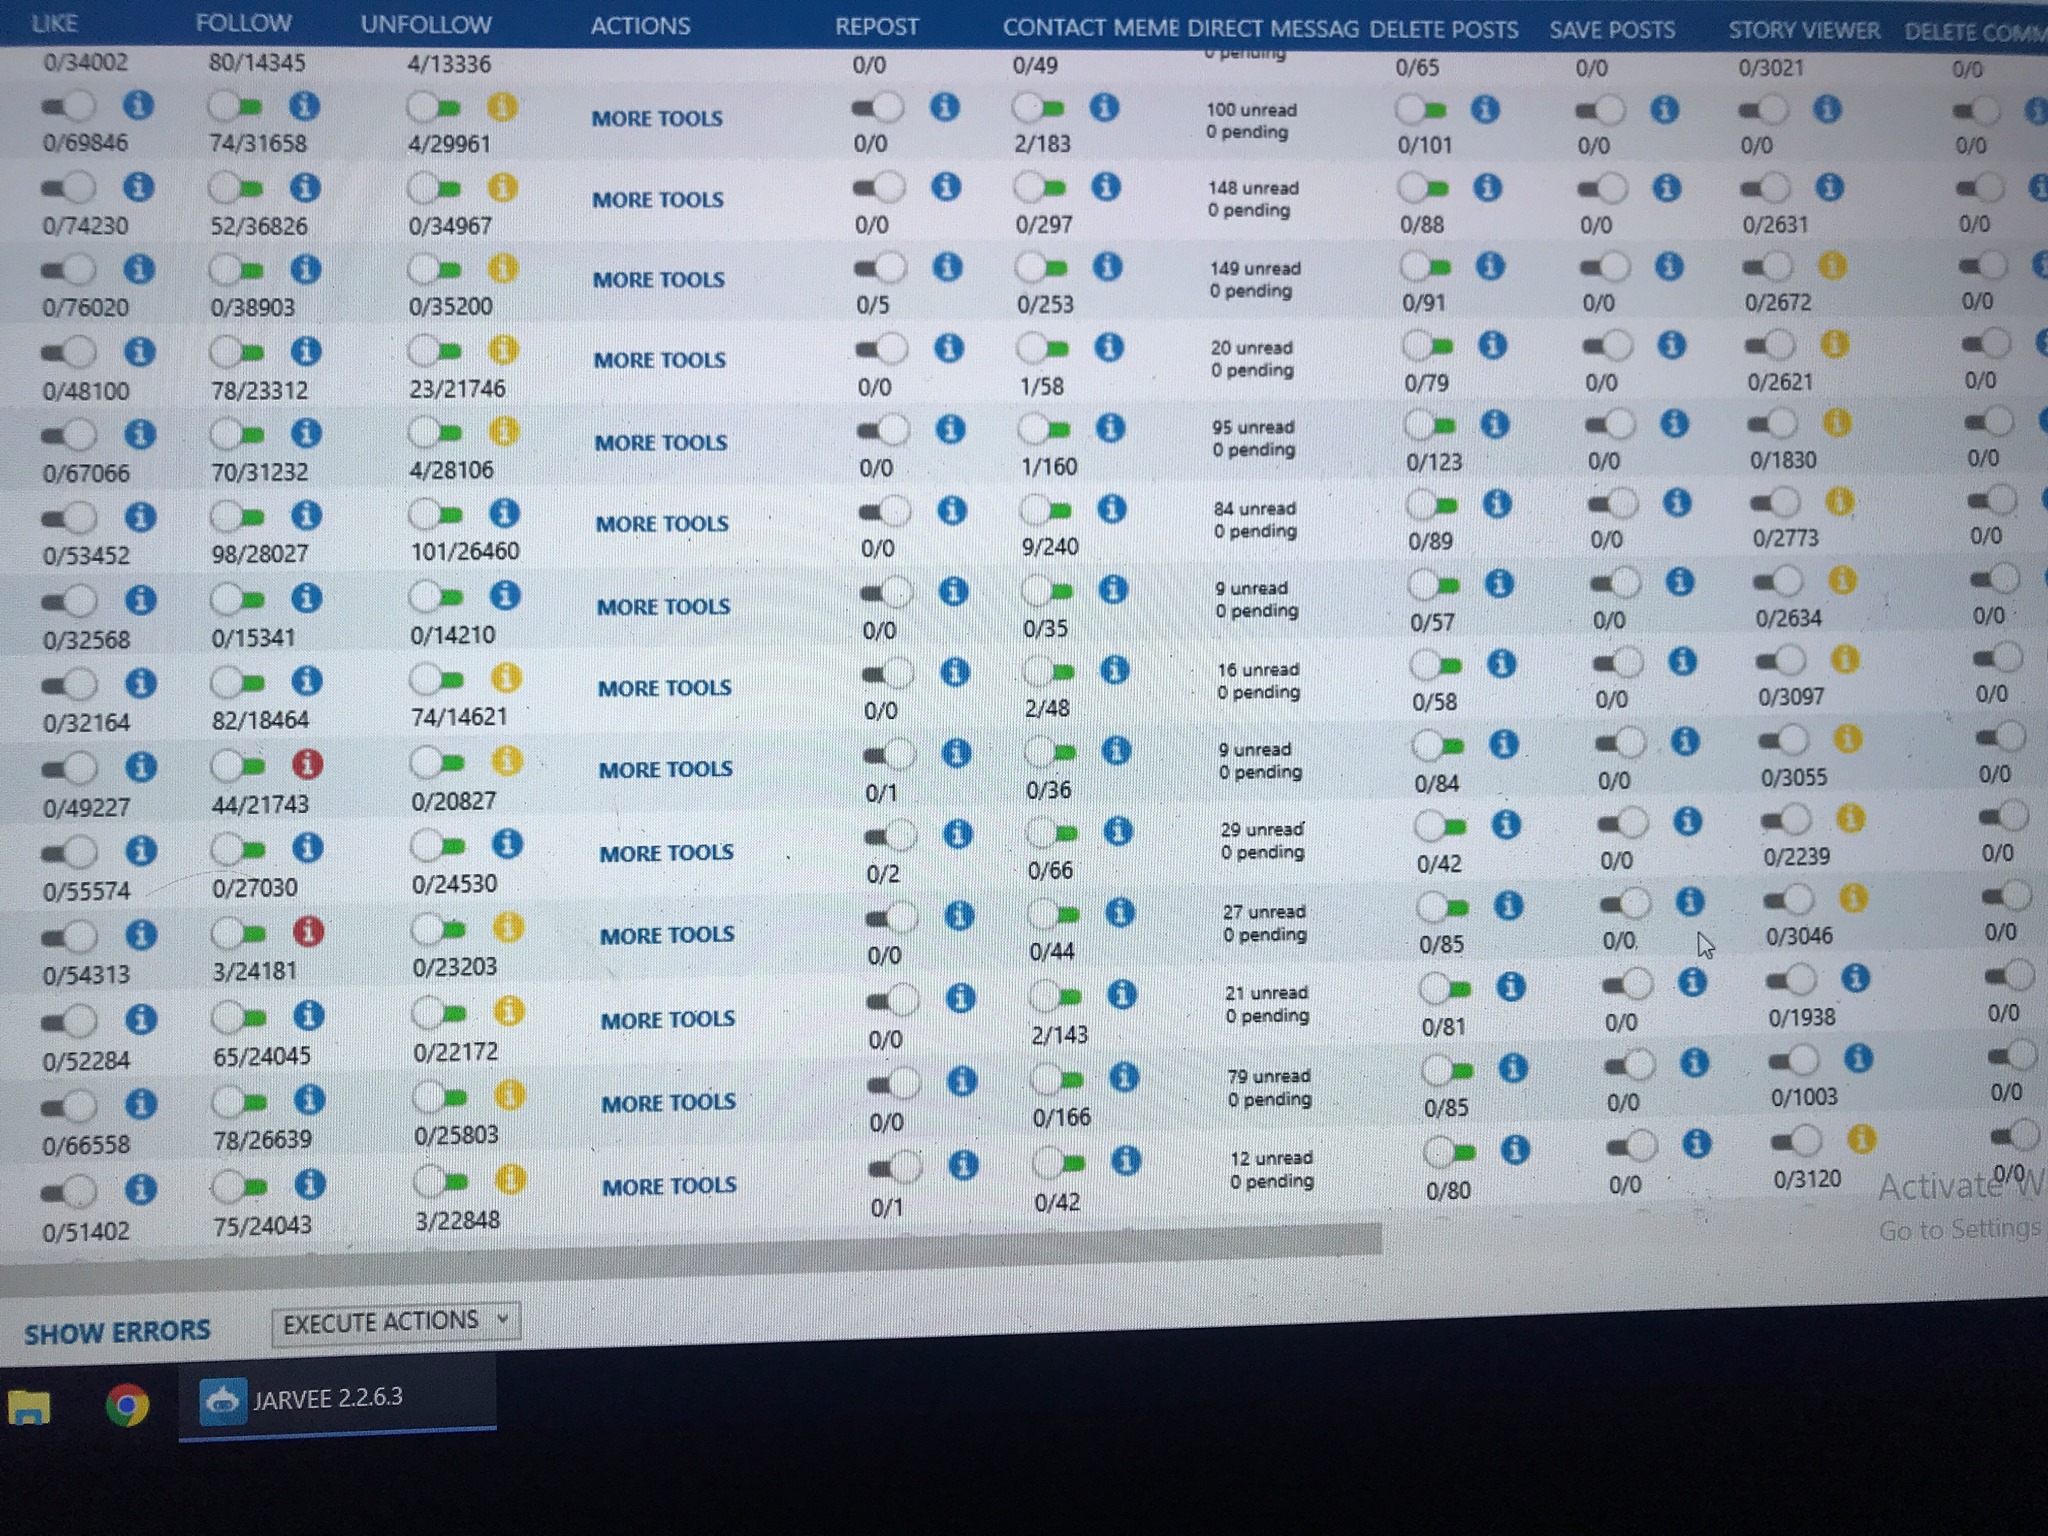Click the Show Errors link
Screen dimensions: 2048x1536
(x=117, y=1332)
